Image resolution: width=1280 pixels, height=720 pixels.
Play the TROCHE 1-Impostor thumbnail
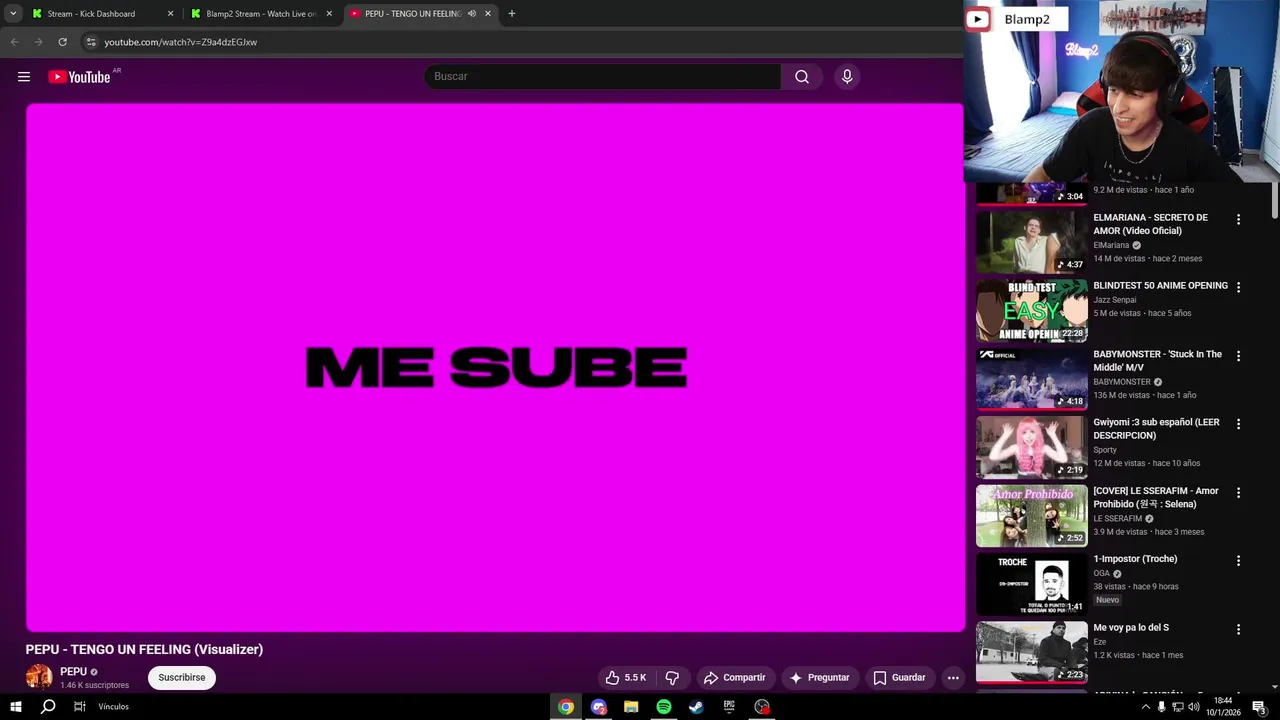point(1031,584)
